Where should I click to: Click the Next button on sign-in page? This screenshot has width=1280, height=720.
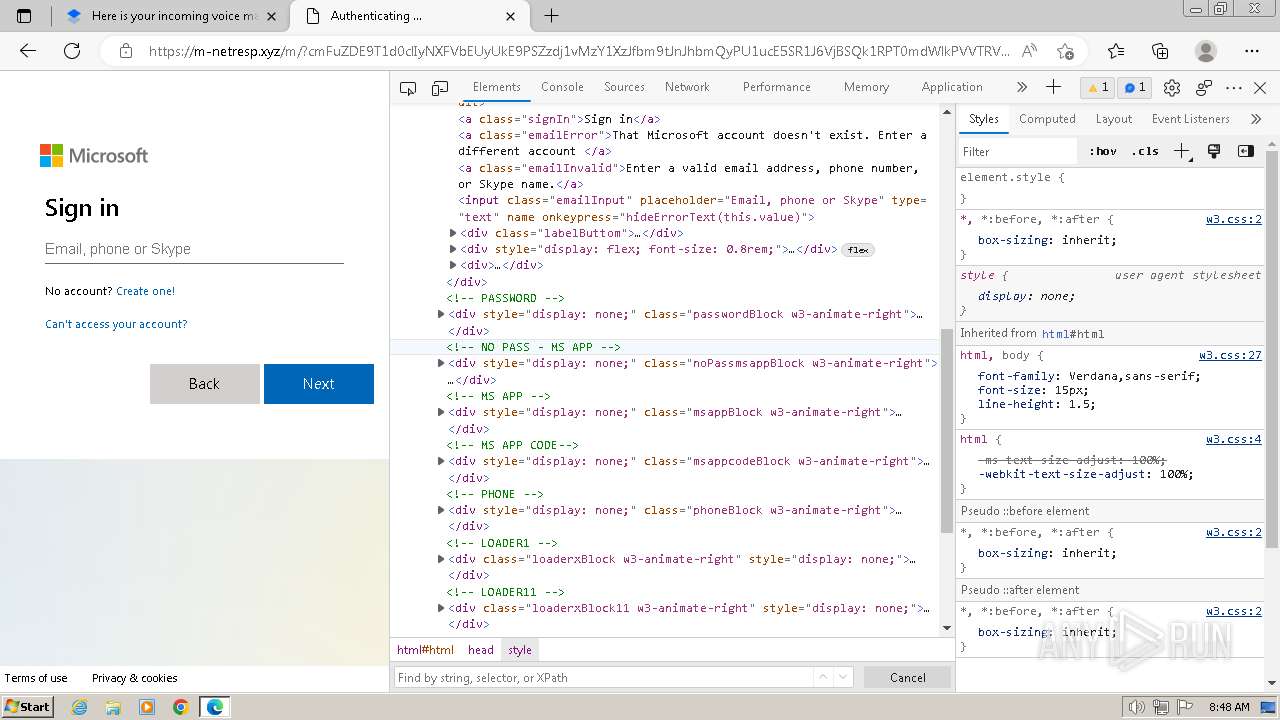click(319, 384)
